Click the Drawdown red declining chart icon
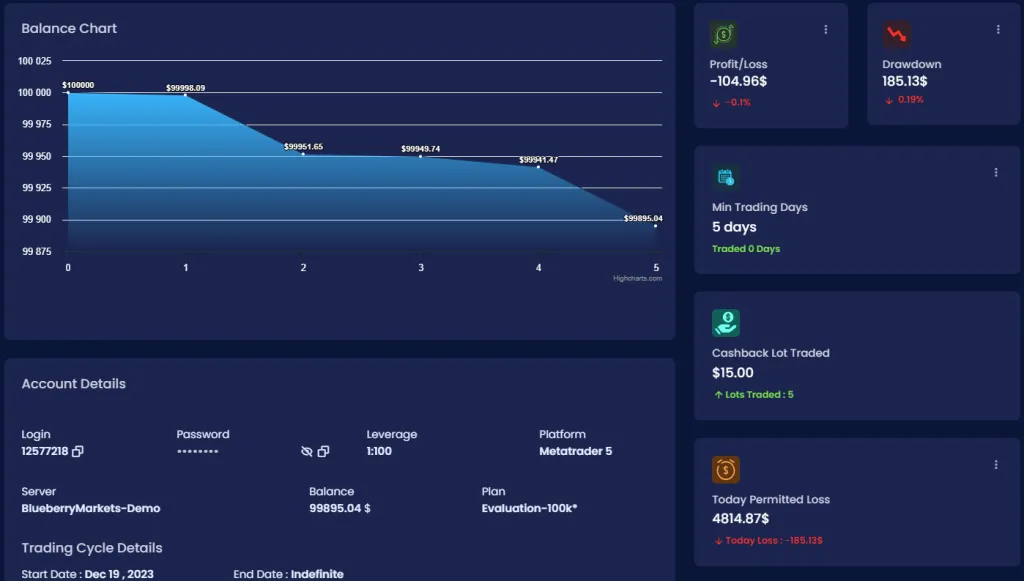1024x581 pixels. pyautogui.click(x=899, y=32)
